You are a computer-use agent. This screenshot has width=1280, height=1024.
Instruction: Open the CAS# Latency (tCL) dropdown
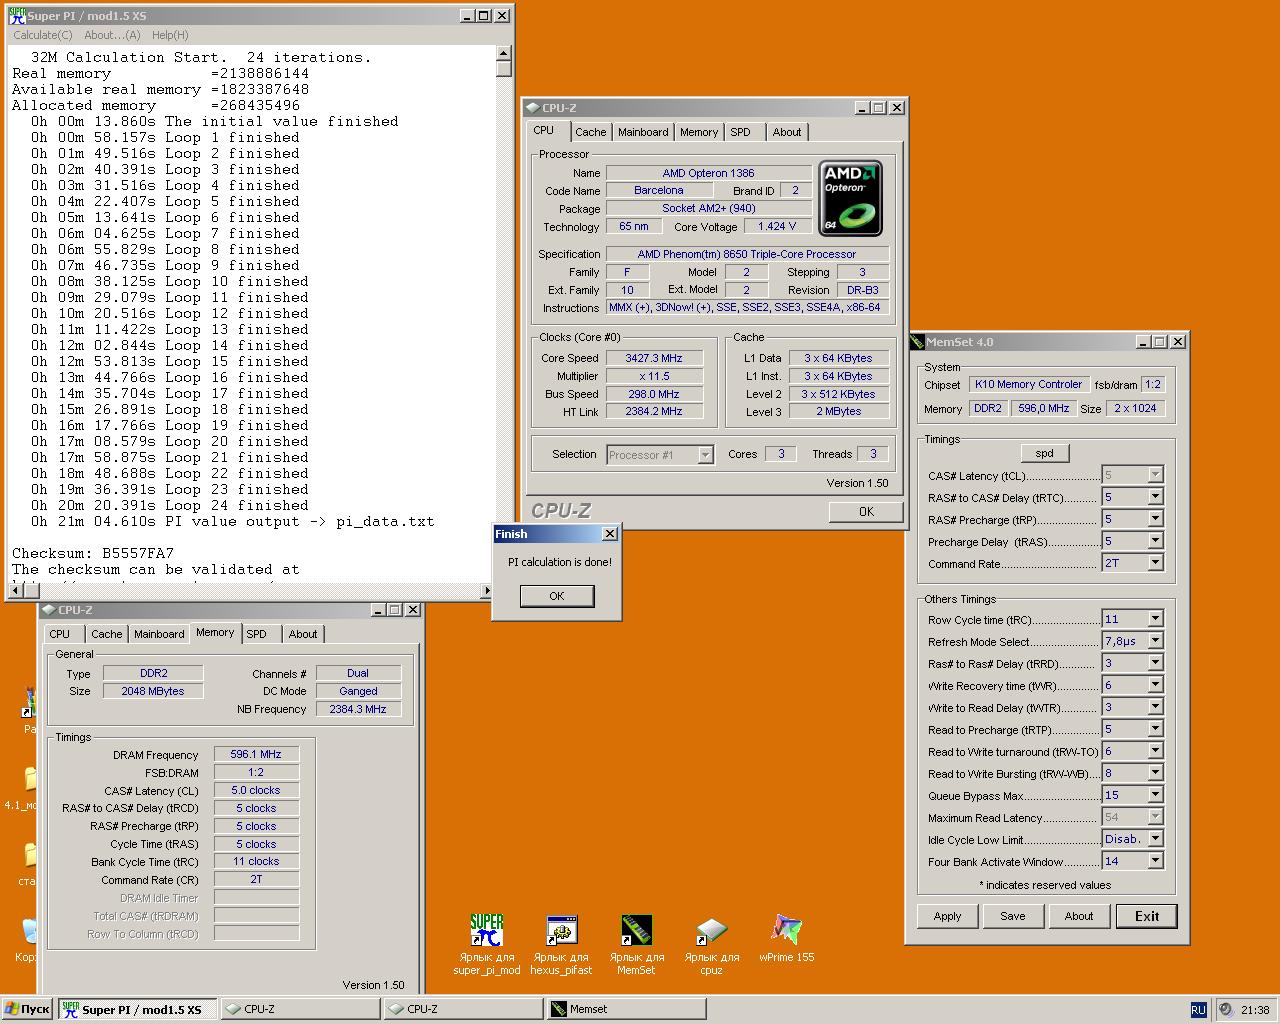[1155, 475]
